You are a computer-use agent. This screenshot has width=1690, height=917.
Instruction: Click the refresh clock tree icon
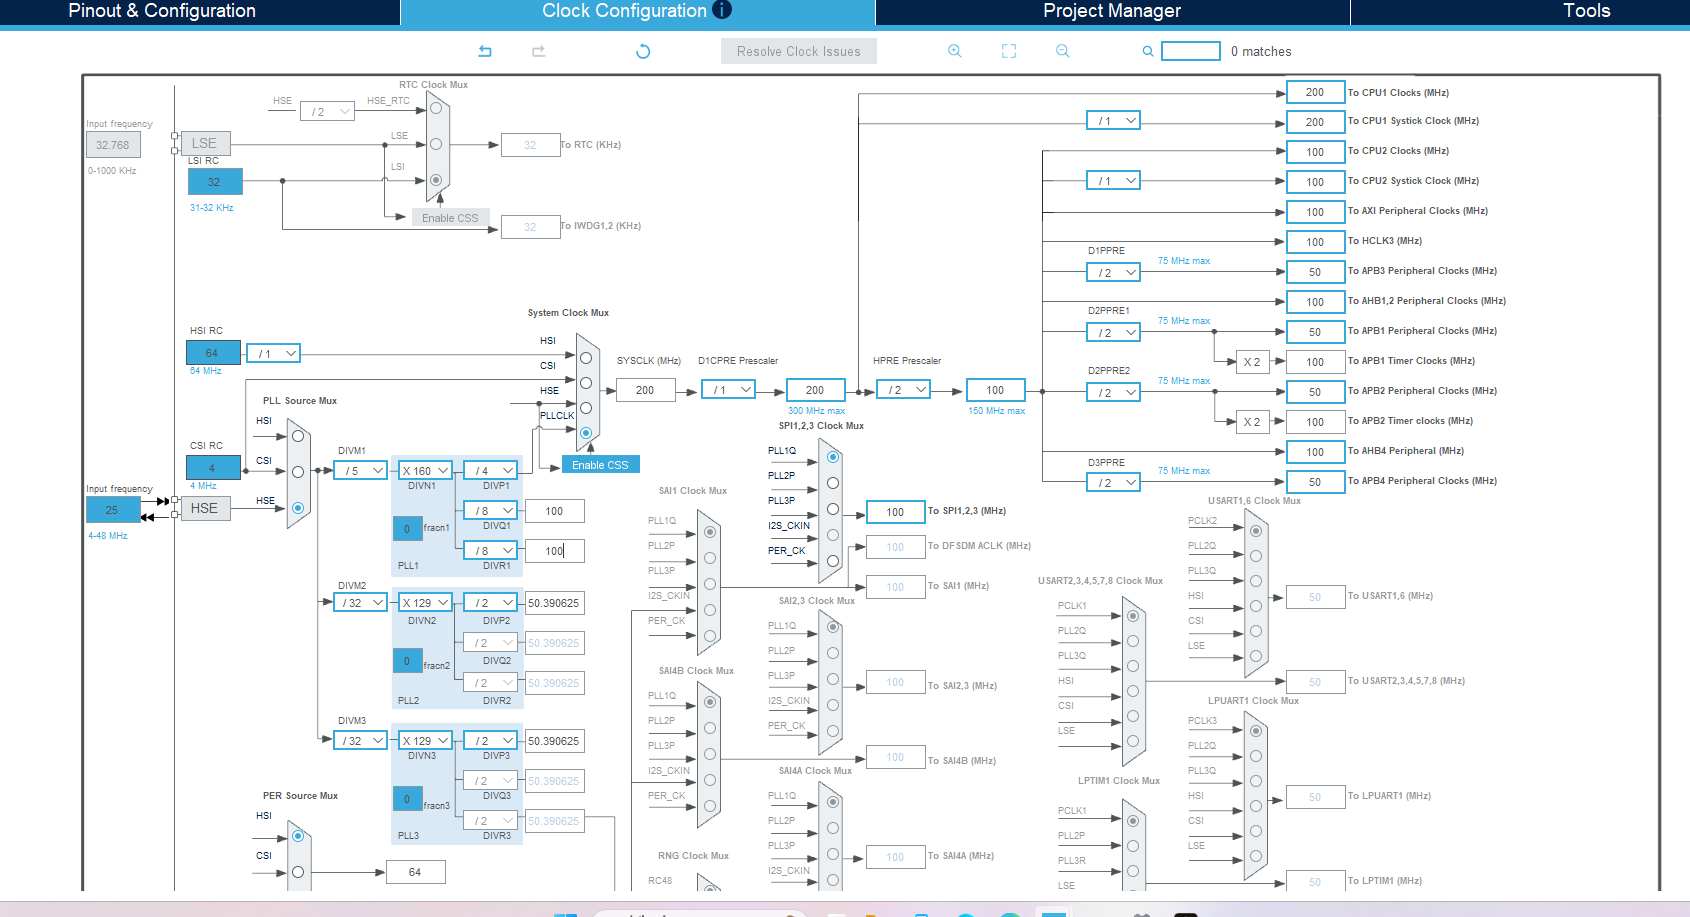click(x=643, y=51)
